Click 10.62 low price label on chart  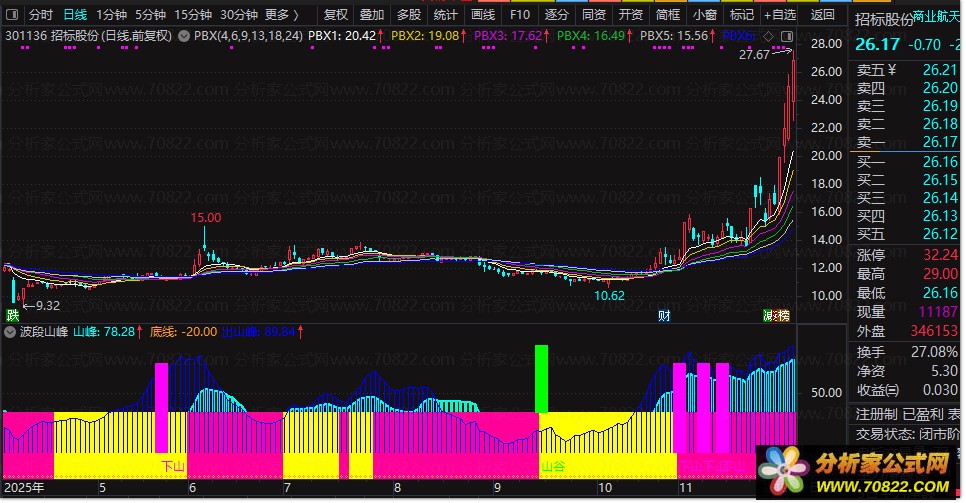(x=609, y=296)
